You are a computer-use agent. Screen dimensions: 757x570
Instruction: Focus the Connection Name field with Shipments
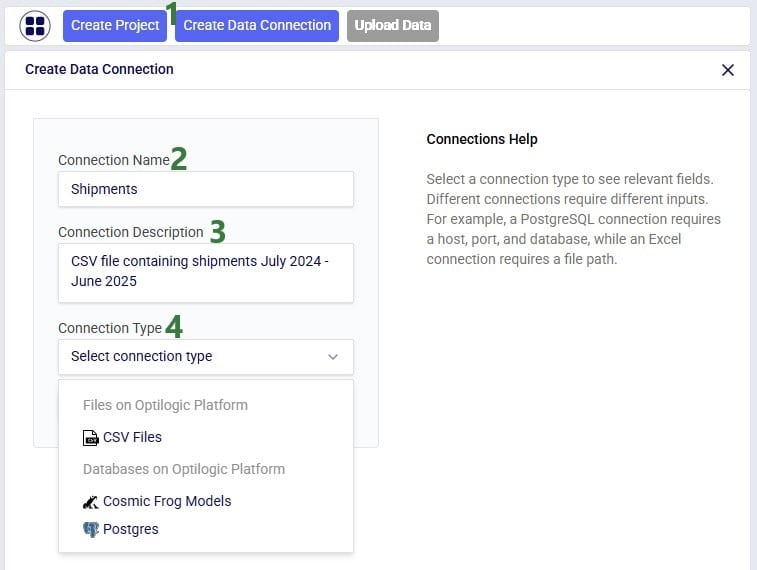(x=206, y=189)
